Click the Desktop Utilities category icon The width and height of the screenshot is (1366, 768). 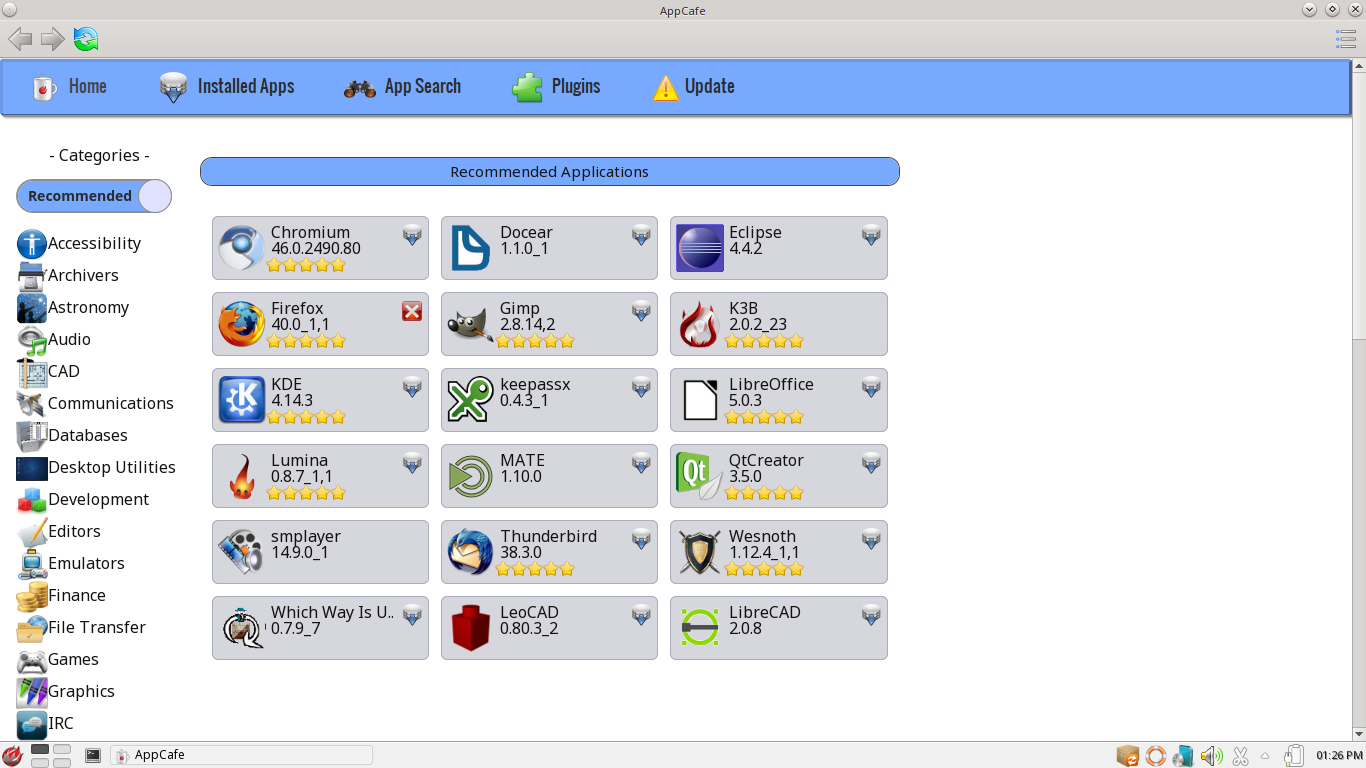32,468
